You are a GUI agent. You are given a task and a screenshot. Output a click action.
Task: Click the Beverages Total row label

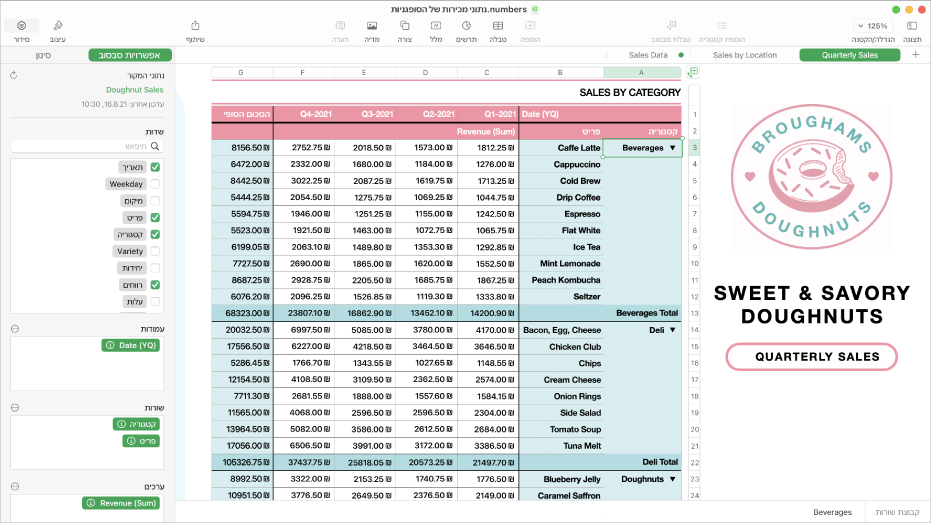coord(647,313)
